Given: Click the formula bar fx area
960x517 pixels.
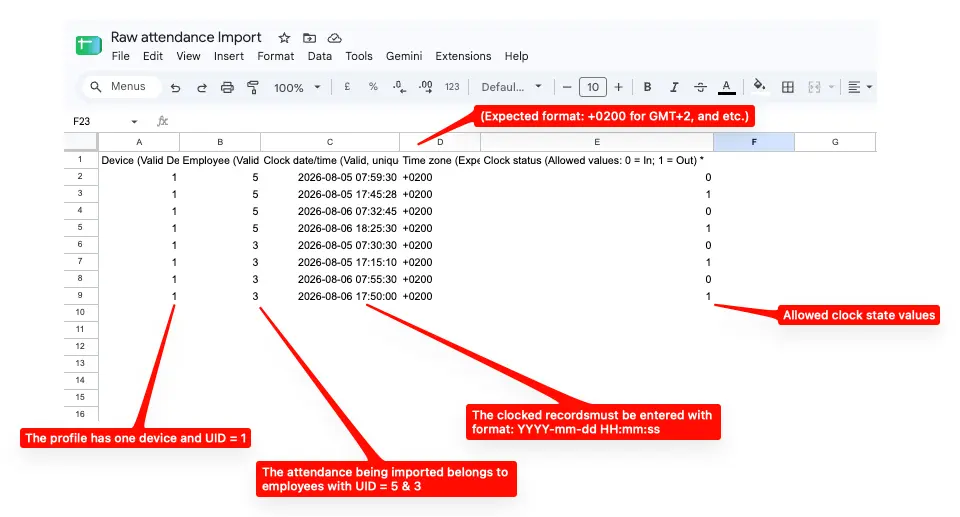Looking at the screenshot, I should [162, 121].
